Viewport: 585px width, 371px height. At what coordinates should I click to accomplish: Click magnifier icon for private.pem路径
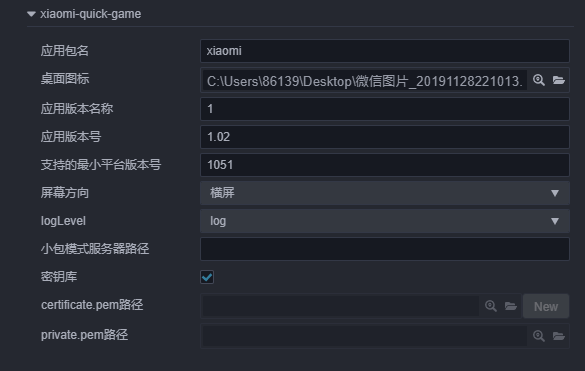pos(539,336)
